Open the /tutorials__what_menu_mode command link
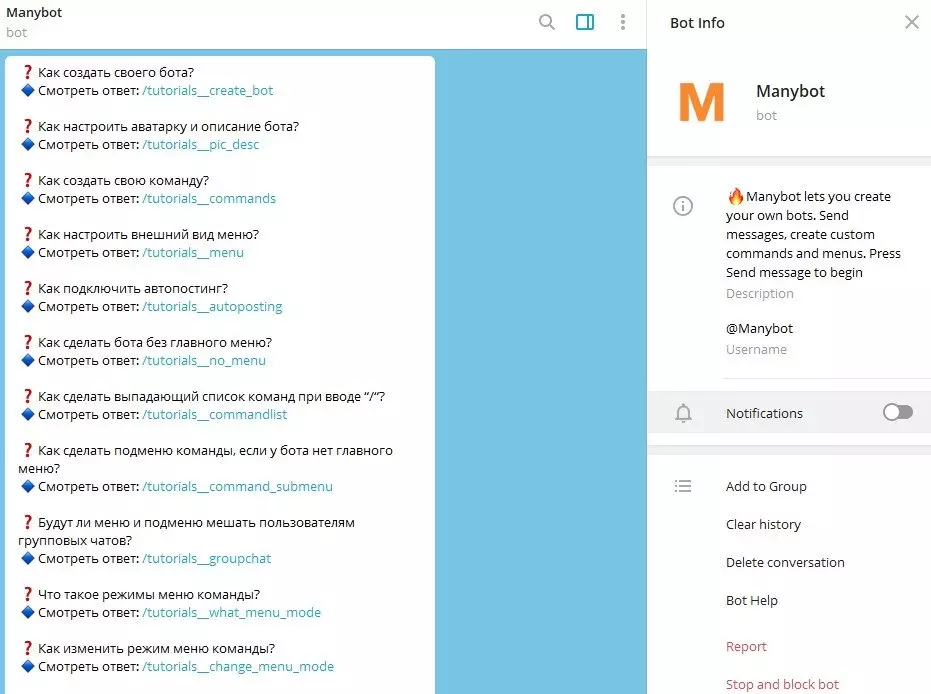931x694 pixels. (x=232, y=612)
